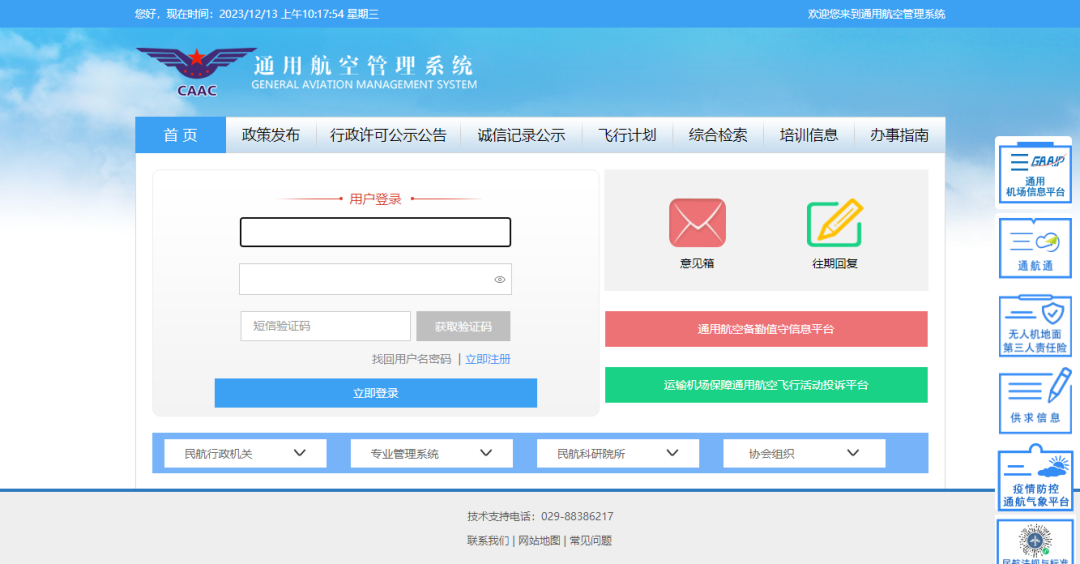
Task: Open 无人机地面第三人责任险 sidebar icon
Action: (1034, 326)
